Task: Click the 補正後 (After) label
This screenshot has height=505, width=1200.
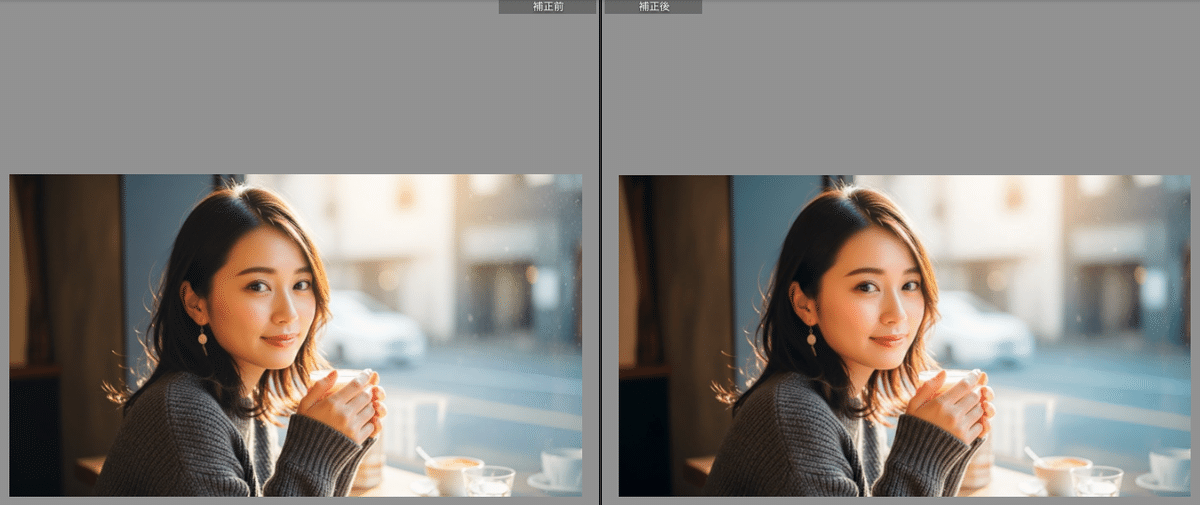Action: click(653, 7)
